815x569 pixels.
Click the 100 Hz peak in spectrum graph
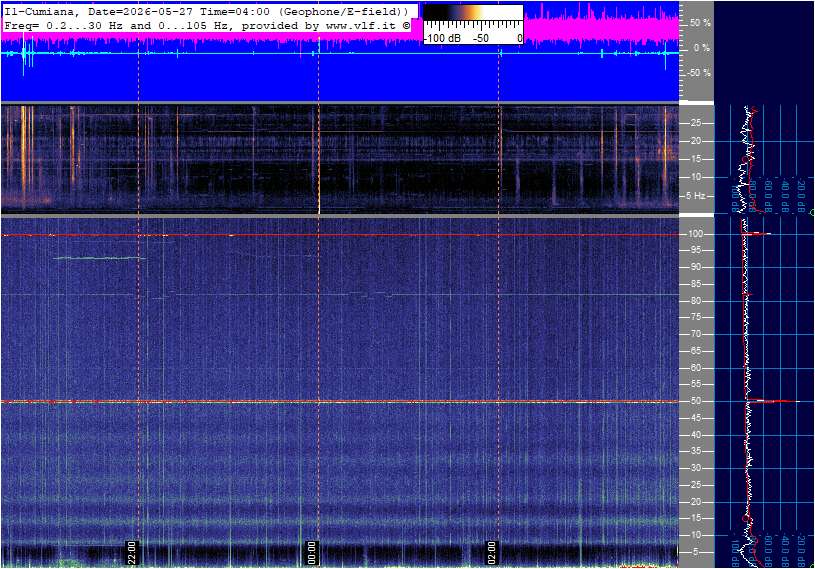pyautogui.click(x=758, y=234)
